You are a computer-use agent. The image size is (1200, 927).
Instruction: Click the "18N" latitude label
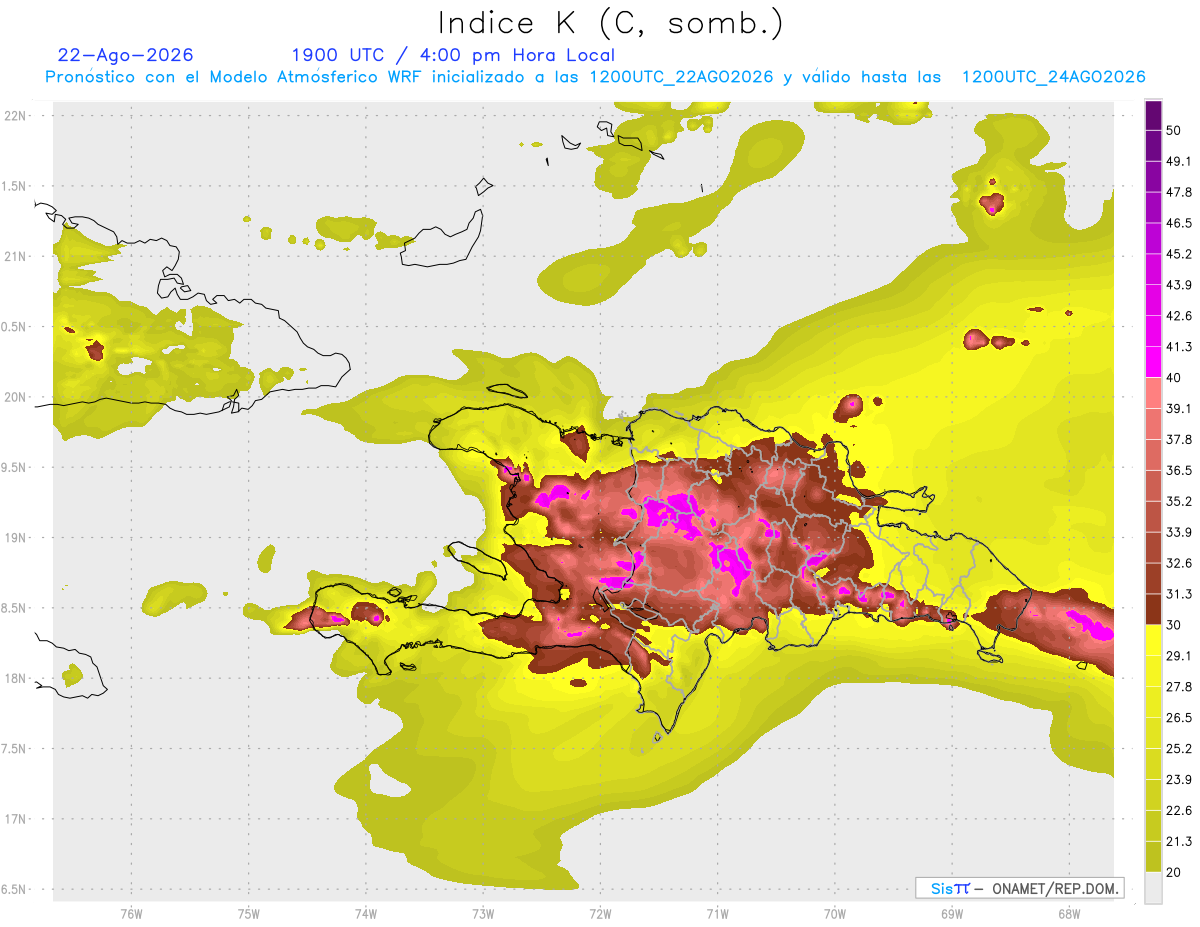point(15,678)
